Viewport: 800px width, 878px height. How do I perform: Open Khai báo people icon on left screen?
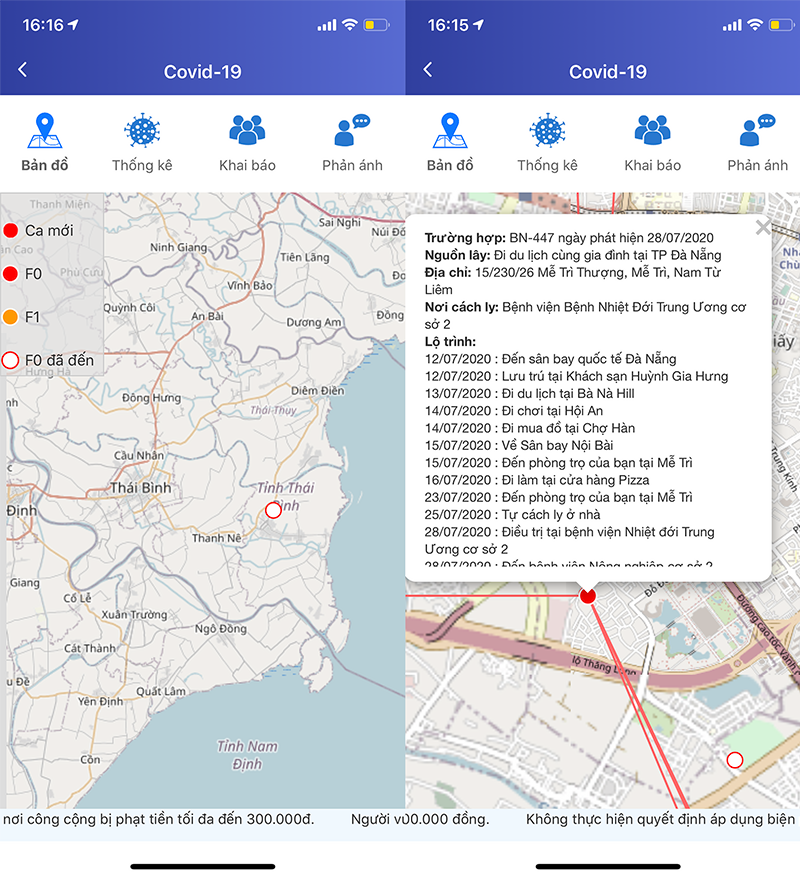pos(247,132)
